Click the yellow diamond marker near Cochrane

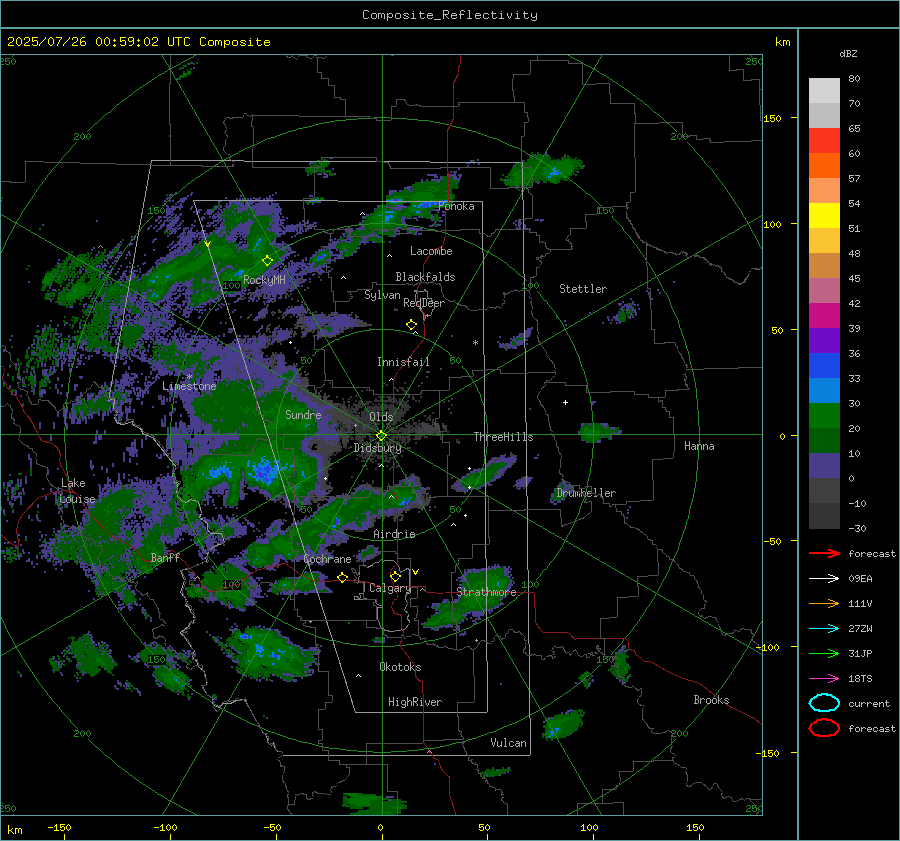pos(343,577)
